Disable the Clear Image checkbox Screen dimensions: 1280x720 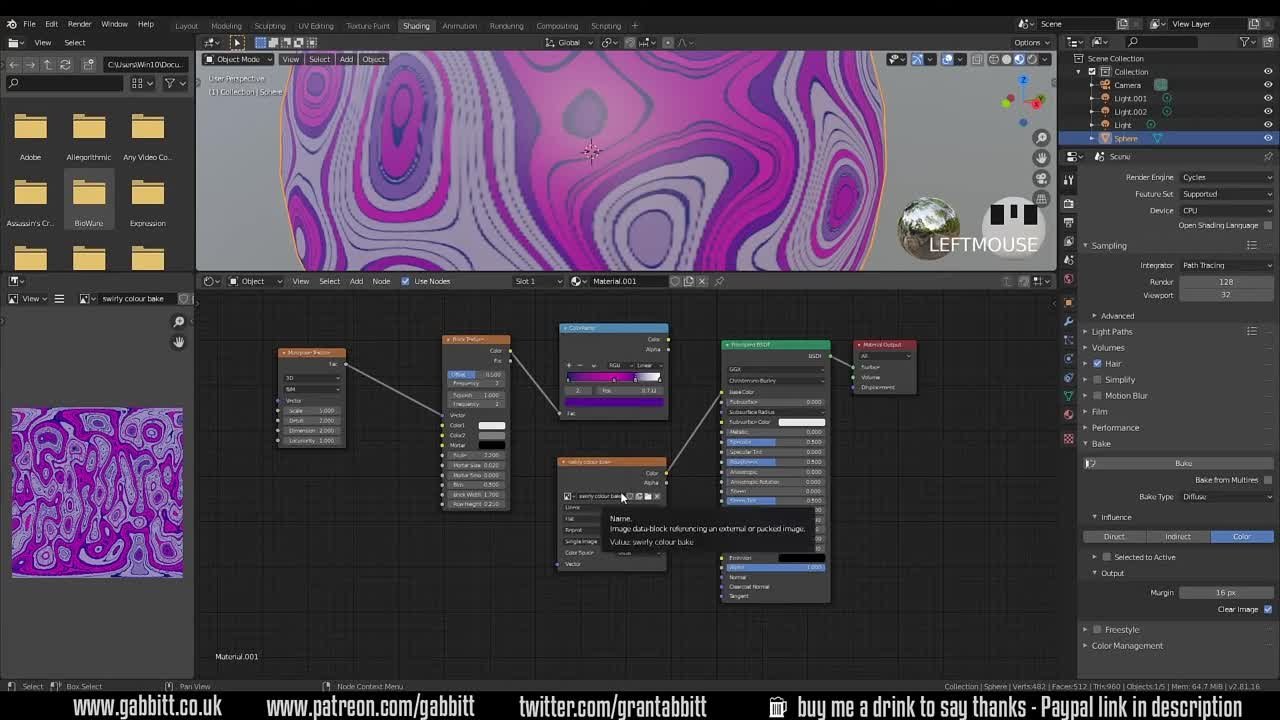coord(1268,609)
